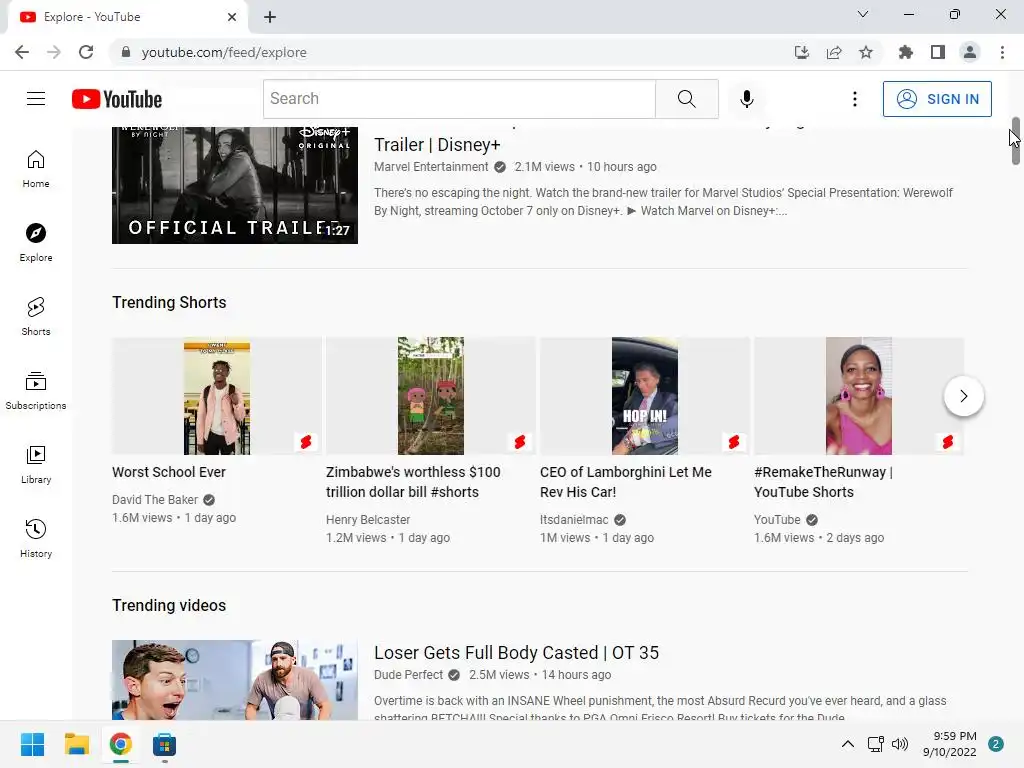The image size is (1024, 768).
Task: Open History in the sidebar
Action: coord(36,539)
